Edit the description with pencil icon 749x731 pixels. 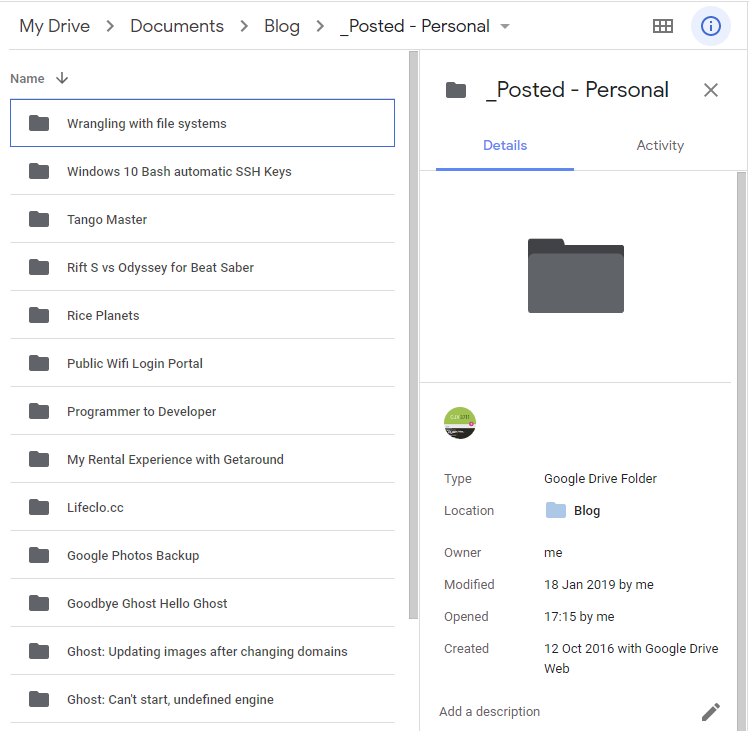point(710,711)
